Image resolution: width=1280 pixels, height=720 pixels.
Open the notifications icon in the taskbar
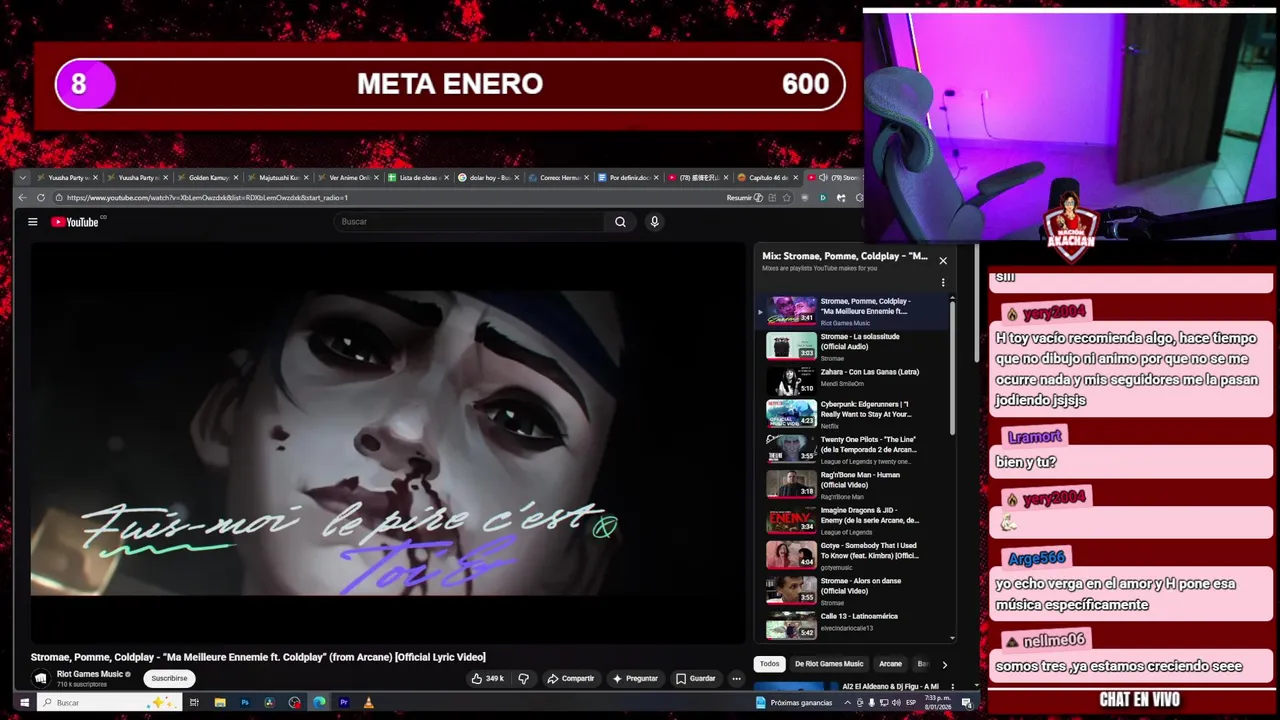967,703
